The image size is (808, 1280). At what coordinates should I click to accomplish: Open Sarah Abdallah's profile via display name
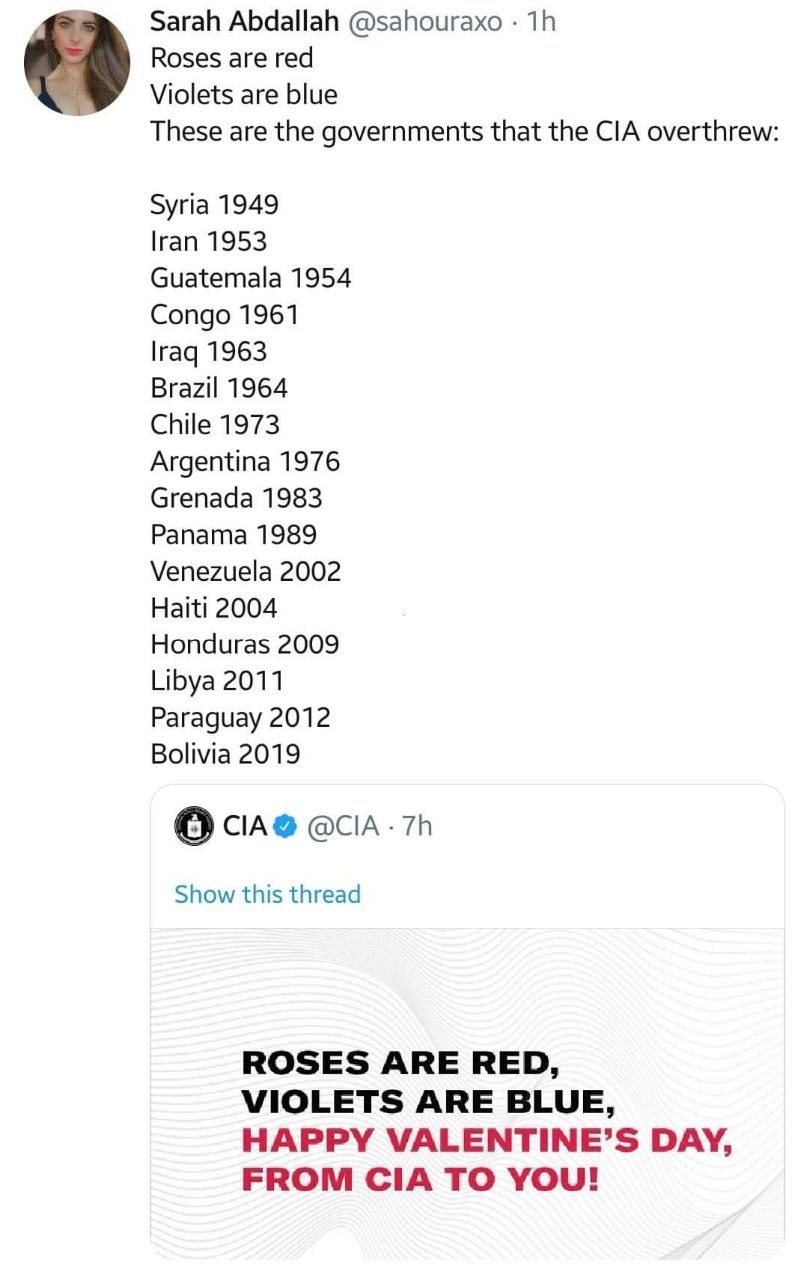(244, 22)
